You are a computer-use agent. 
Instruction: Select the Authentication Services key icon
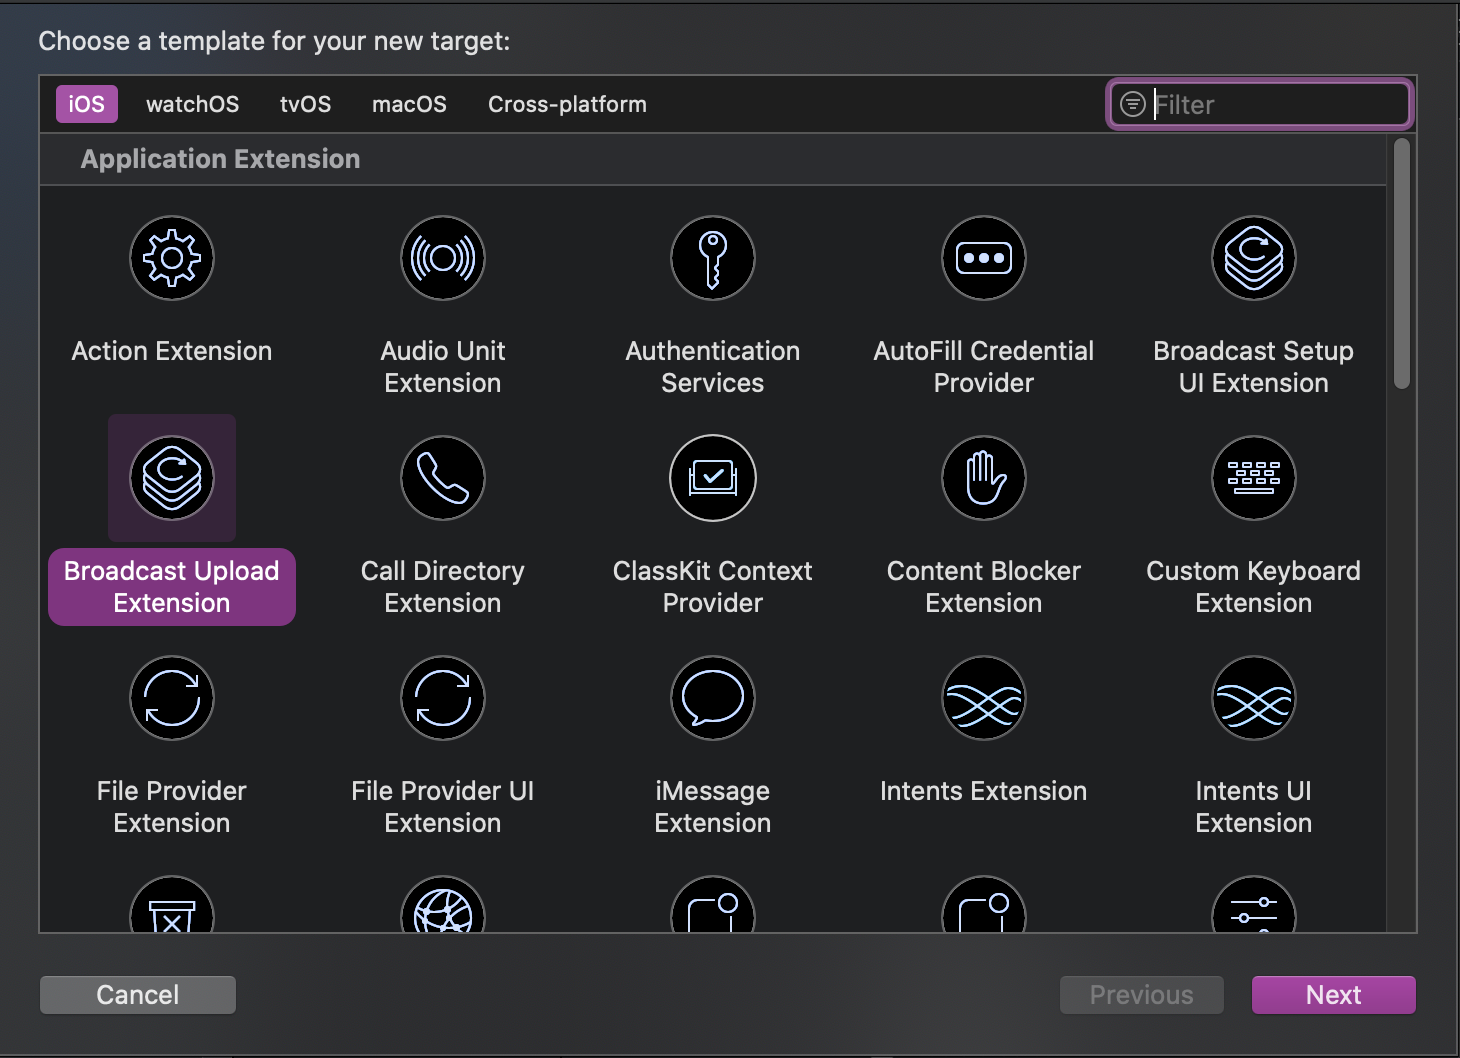coord(713,258)
